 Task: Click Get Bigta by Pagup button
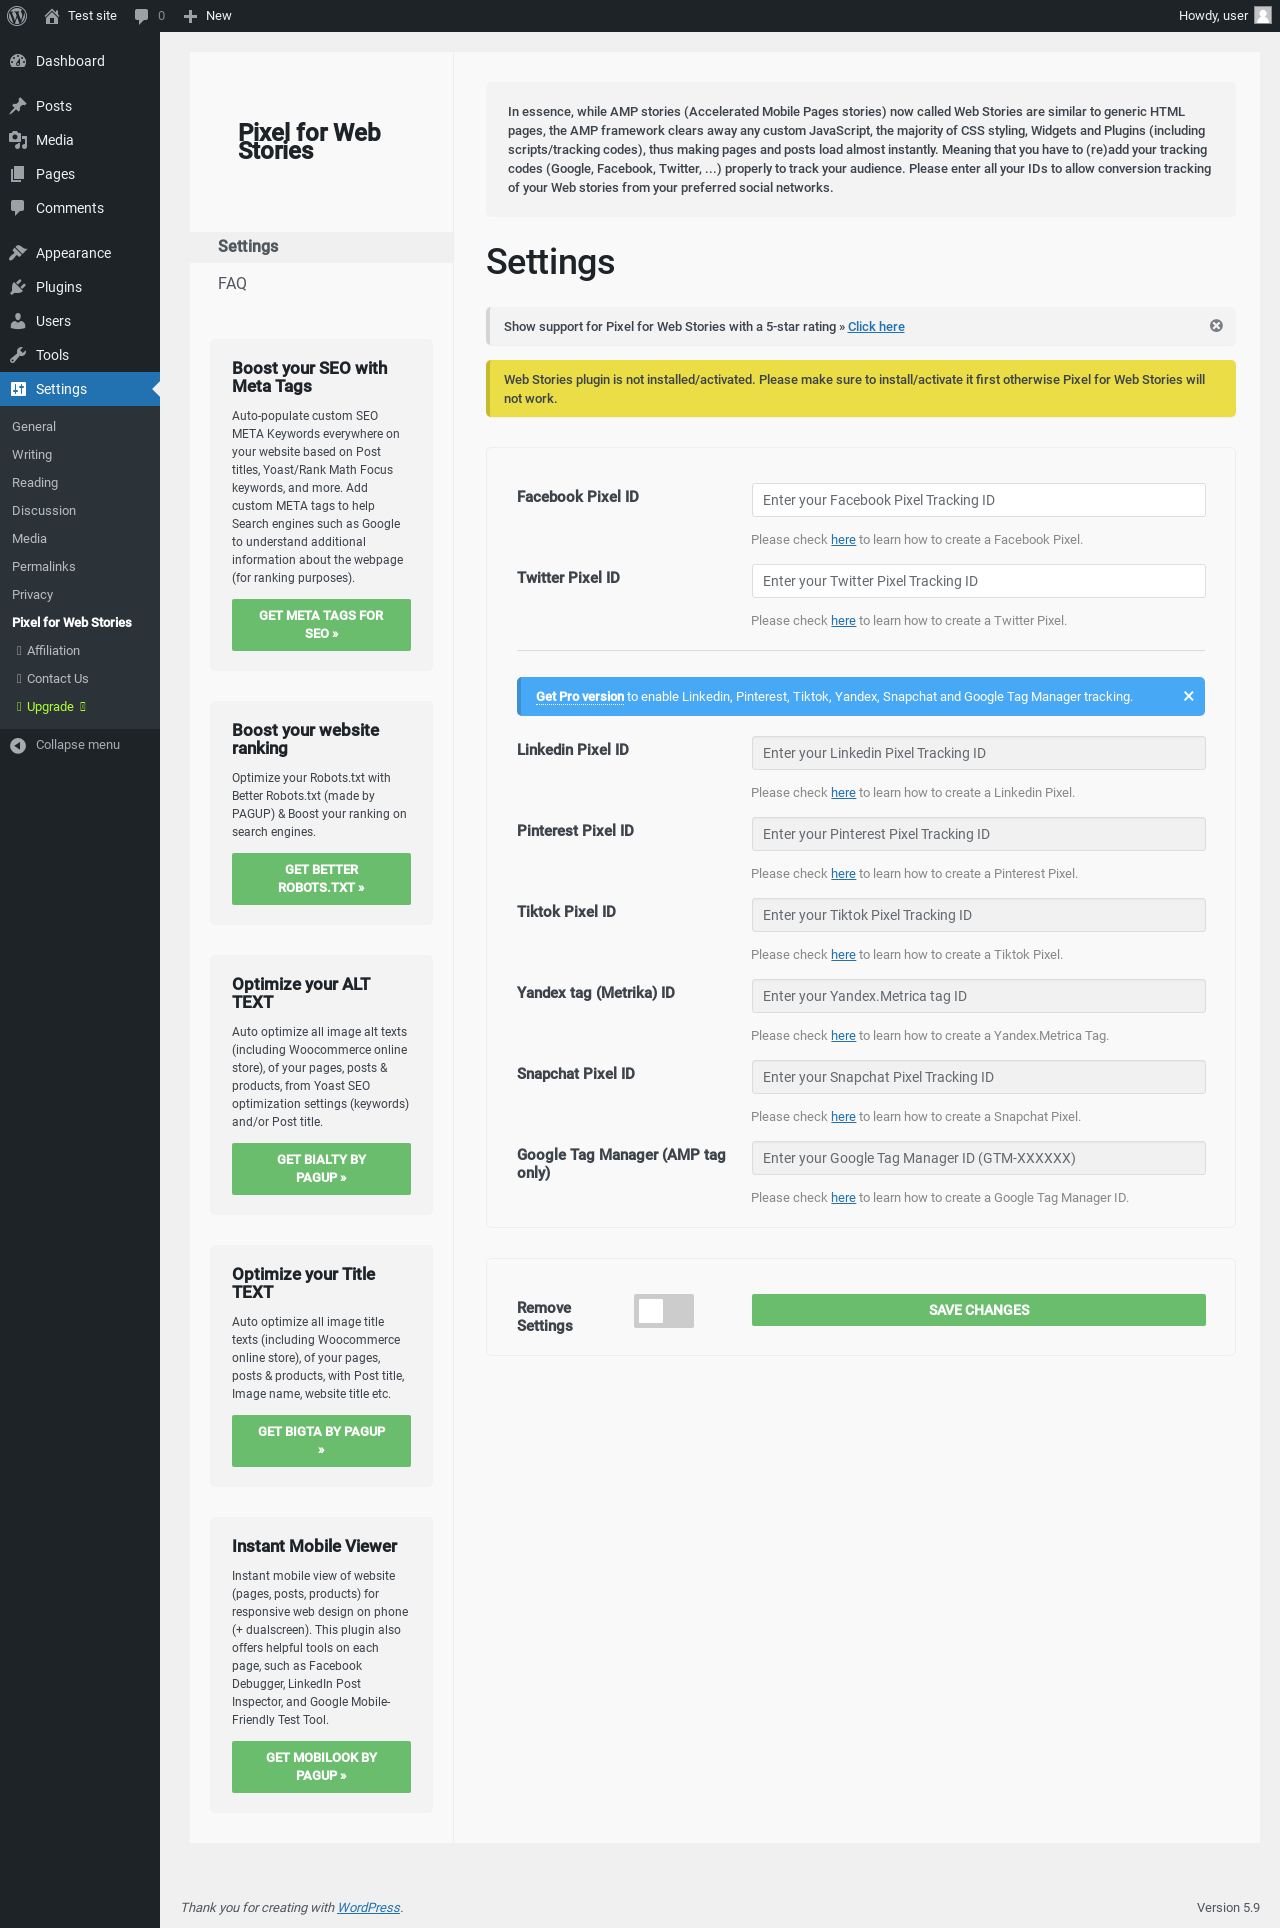(321, 1441)
